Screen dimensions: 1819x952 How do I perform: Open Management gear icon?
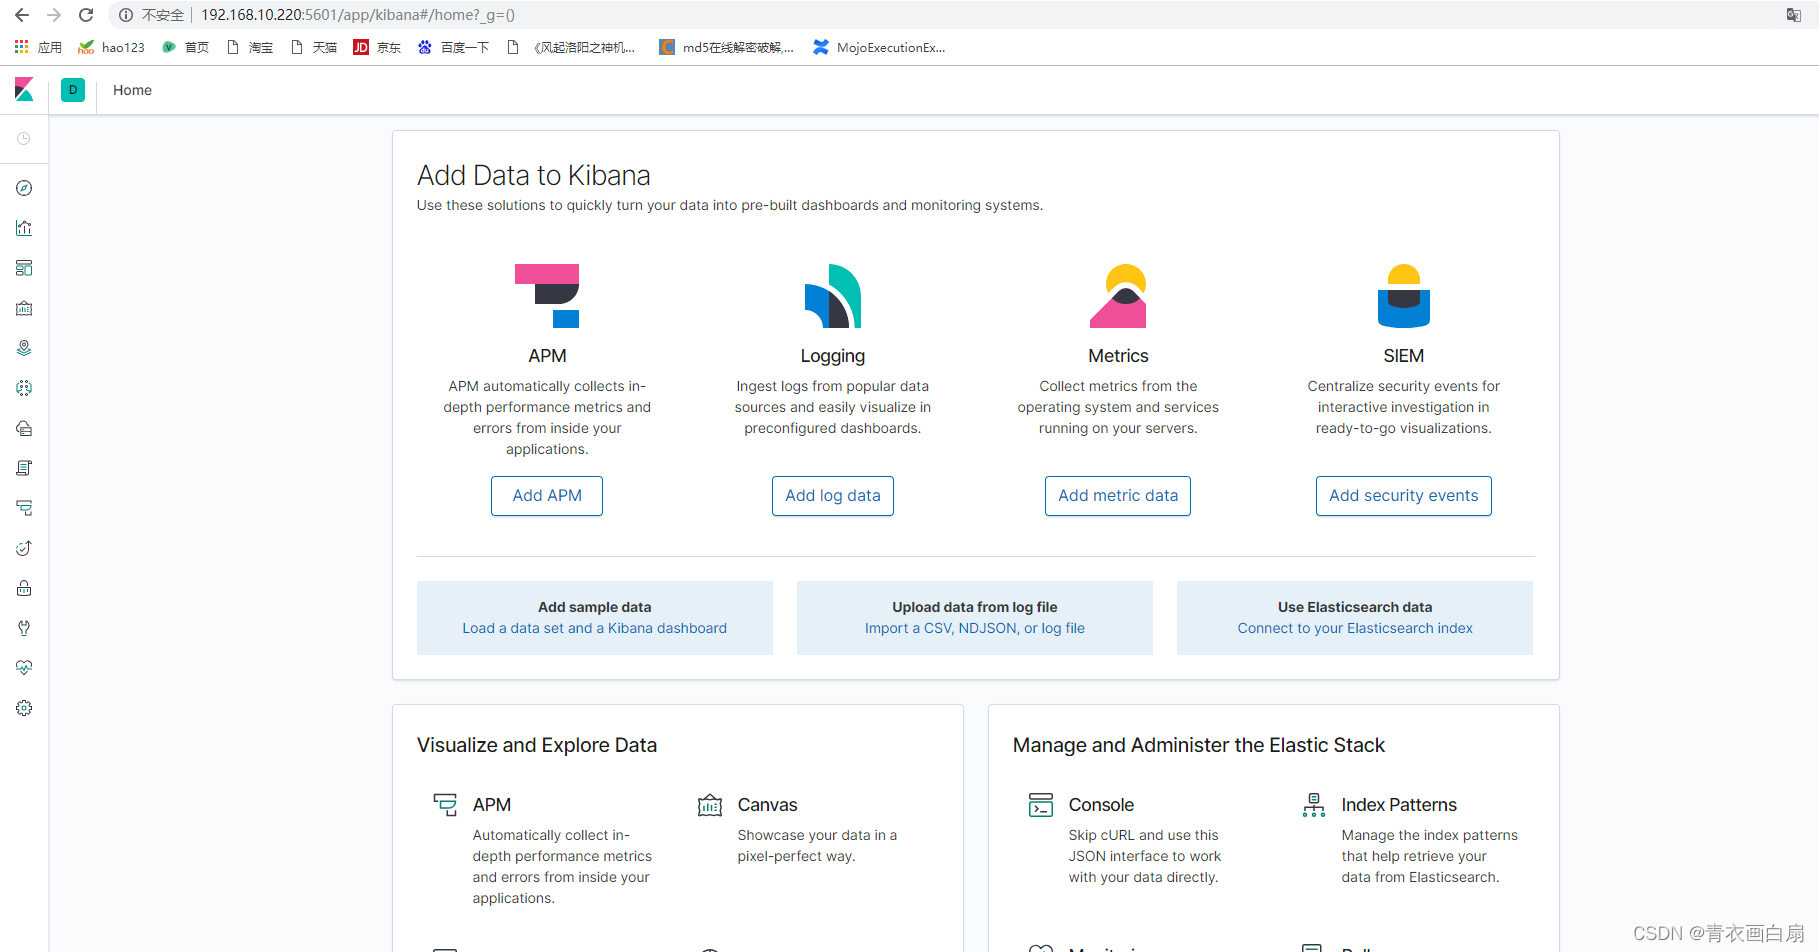coord(24,708)
